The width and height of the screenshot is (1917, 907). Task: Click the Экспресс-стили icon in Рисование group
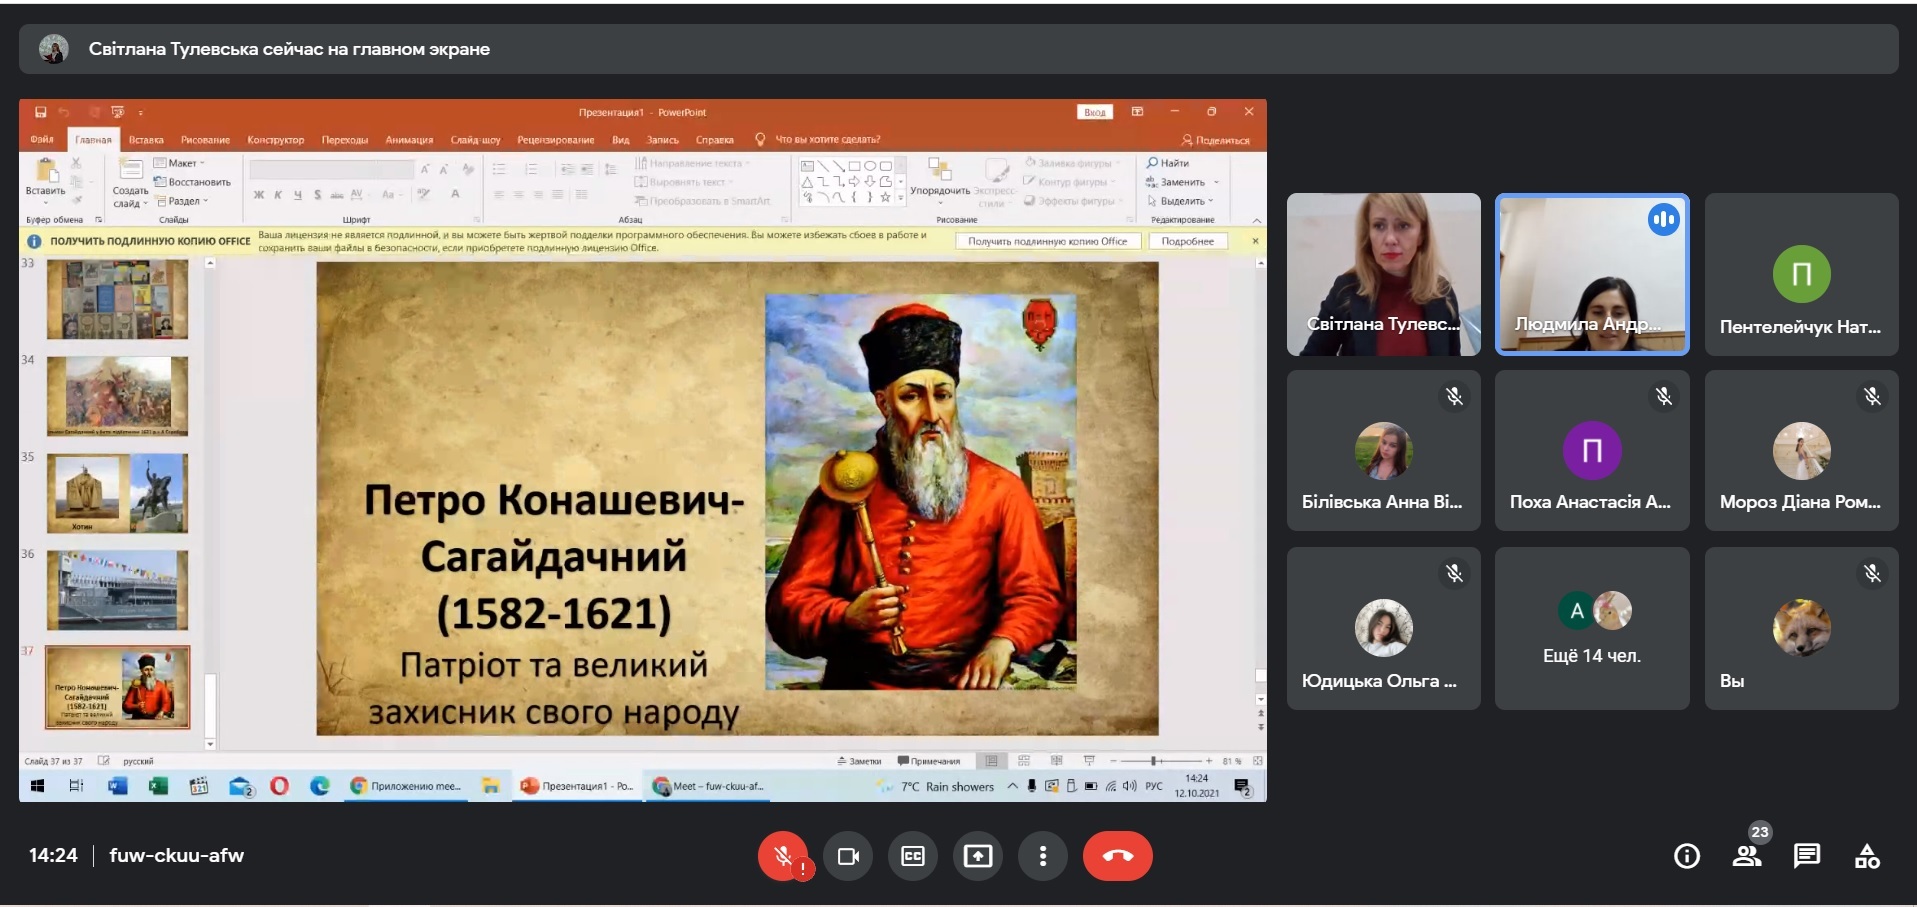[996, 170]
